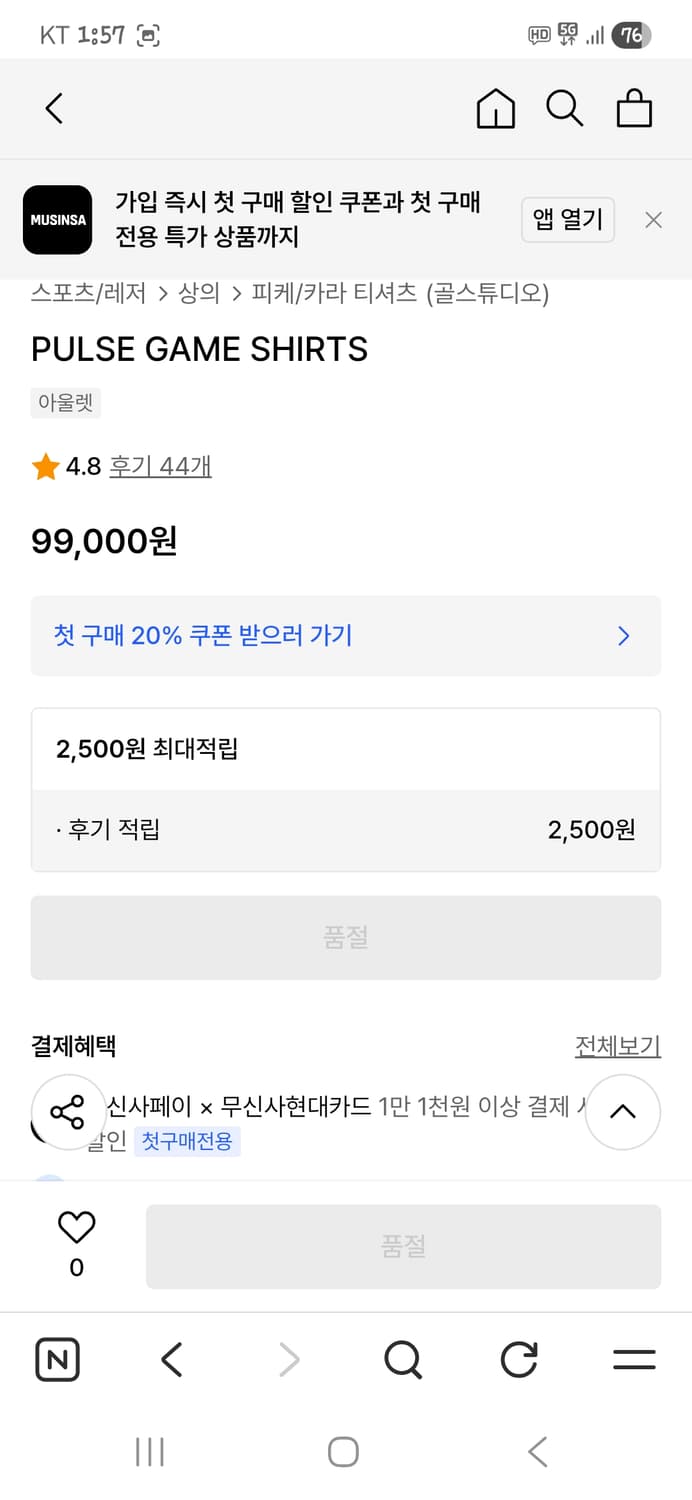This screenshot has height=1500, width=692.
Task: Open the browser menu via the hamburger icon
Action: pos(634,1359)
